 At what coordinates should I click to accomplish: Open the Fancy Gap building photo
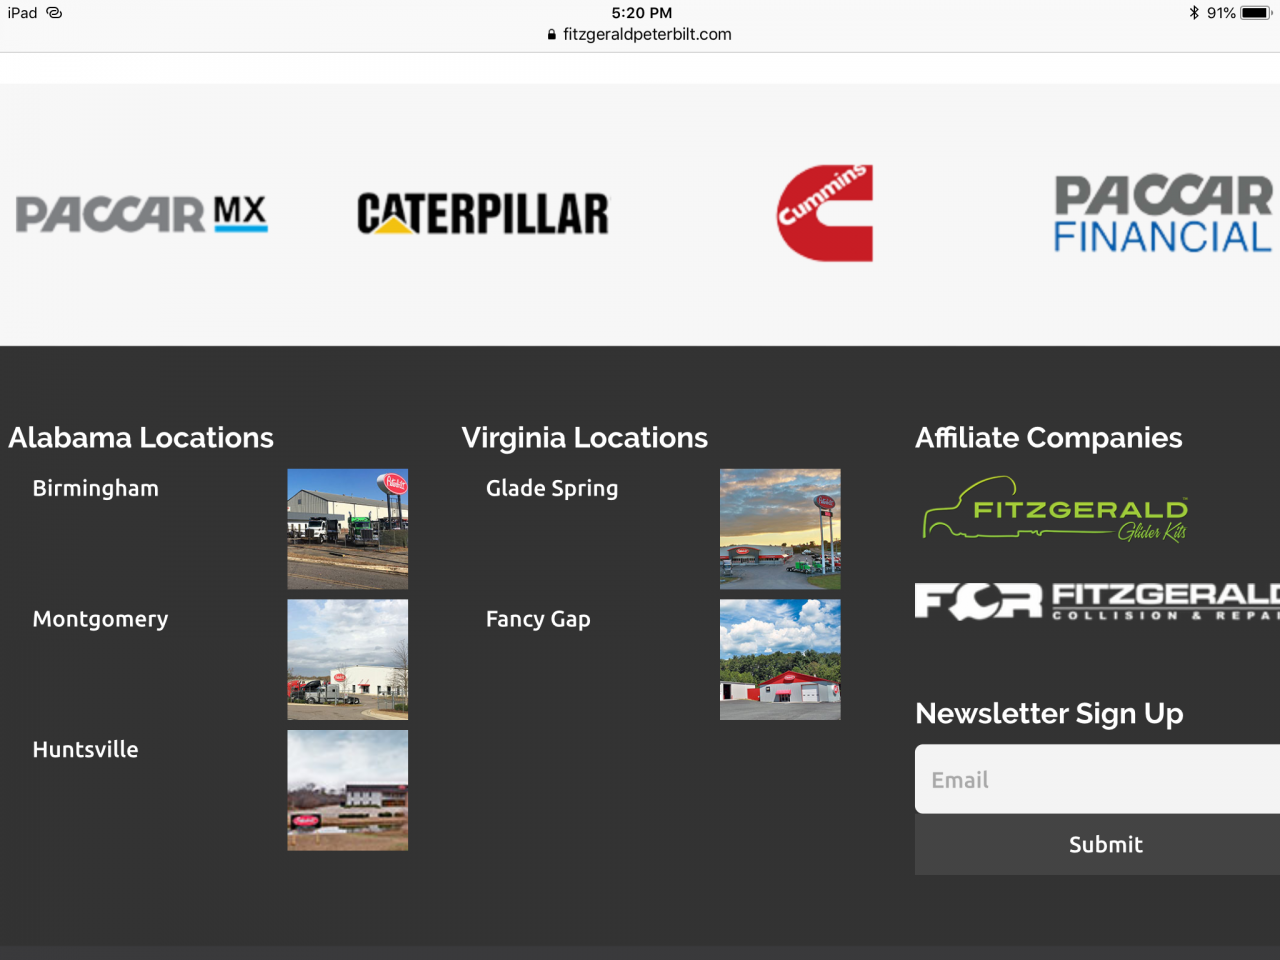pos(780,660)
